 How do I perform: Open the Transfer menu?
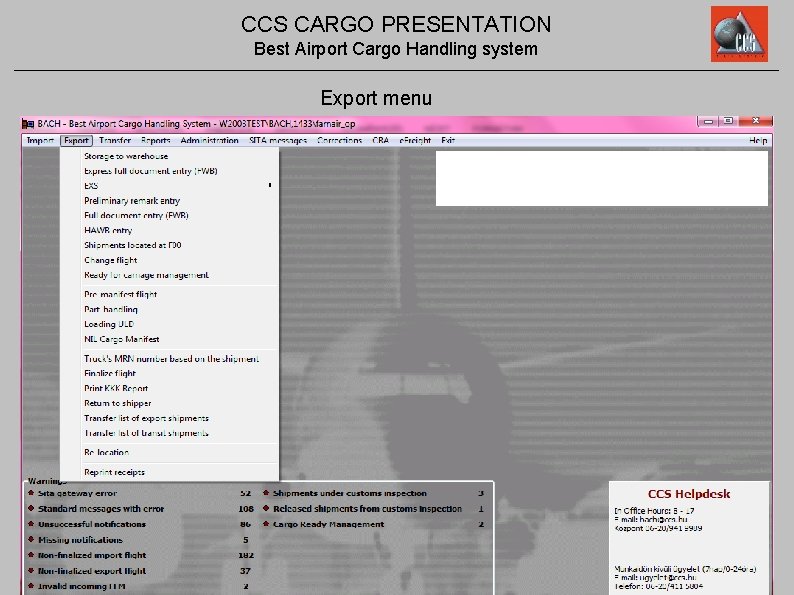(x=115, y=140)
